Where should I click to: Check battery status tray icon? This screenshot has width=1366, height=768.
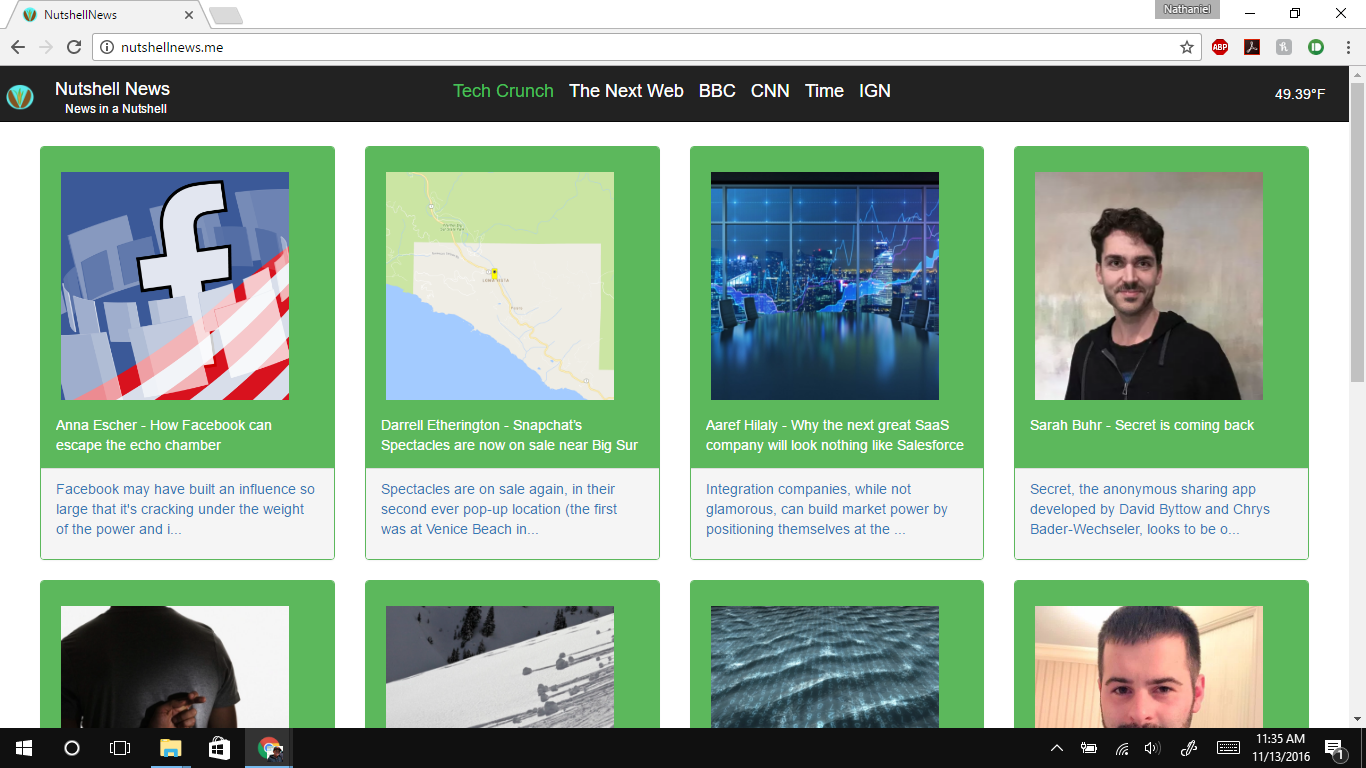[x=1089, y=748]
